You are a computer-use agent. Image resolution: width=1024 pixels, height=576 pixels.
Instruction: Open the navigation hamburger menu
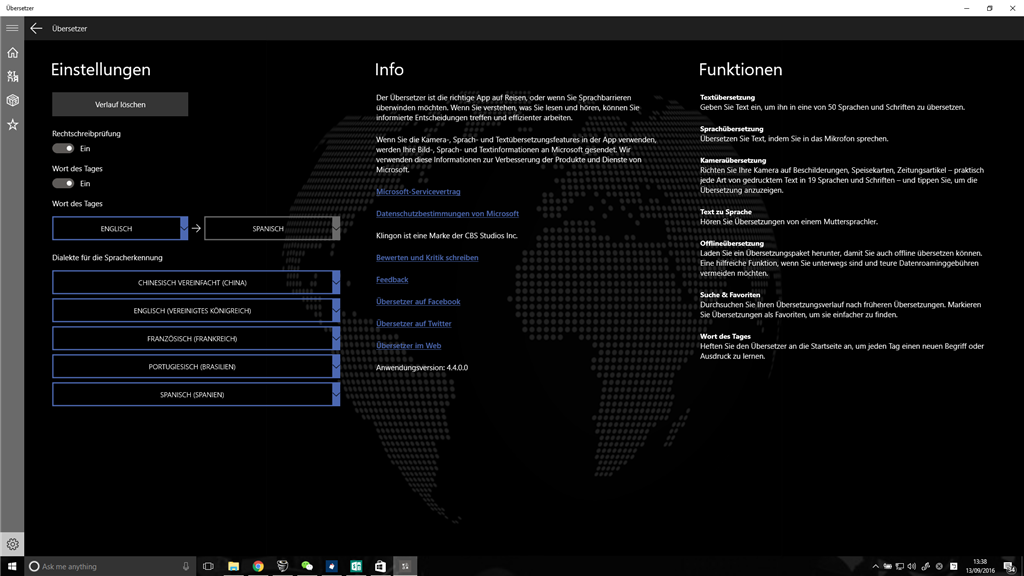(x=12, y=28)
